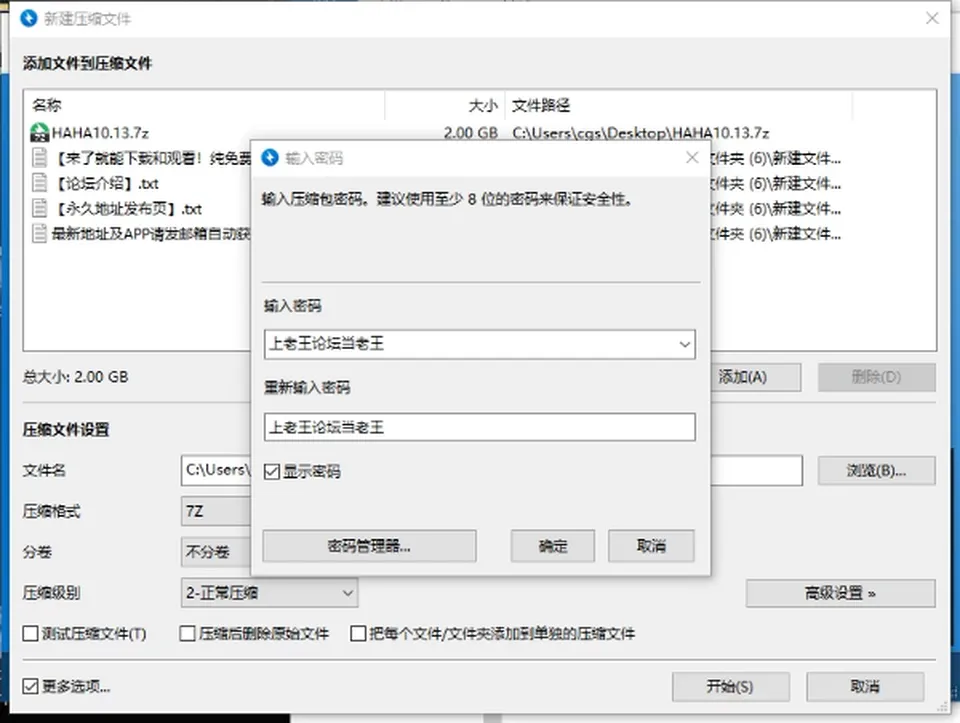Click the 浏览(B)... browse button
This screenshot has height=723, width=960.
coord(876,470)
